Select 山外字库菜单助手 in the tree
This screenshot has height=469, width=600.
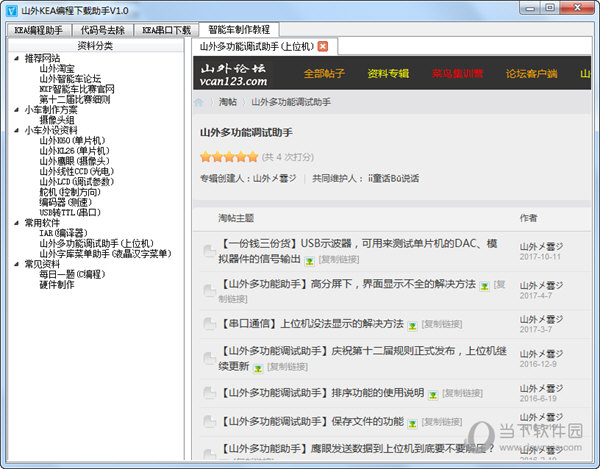tap(105, 254)
